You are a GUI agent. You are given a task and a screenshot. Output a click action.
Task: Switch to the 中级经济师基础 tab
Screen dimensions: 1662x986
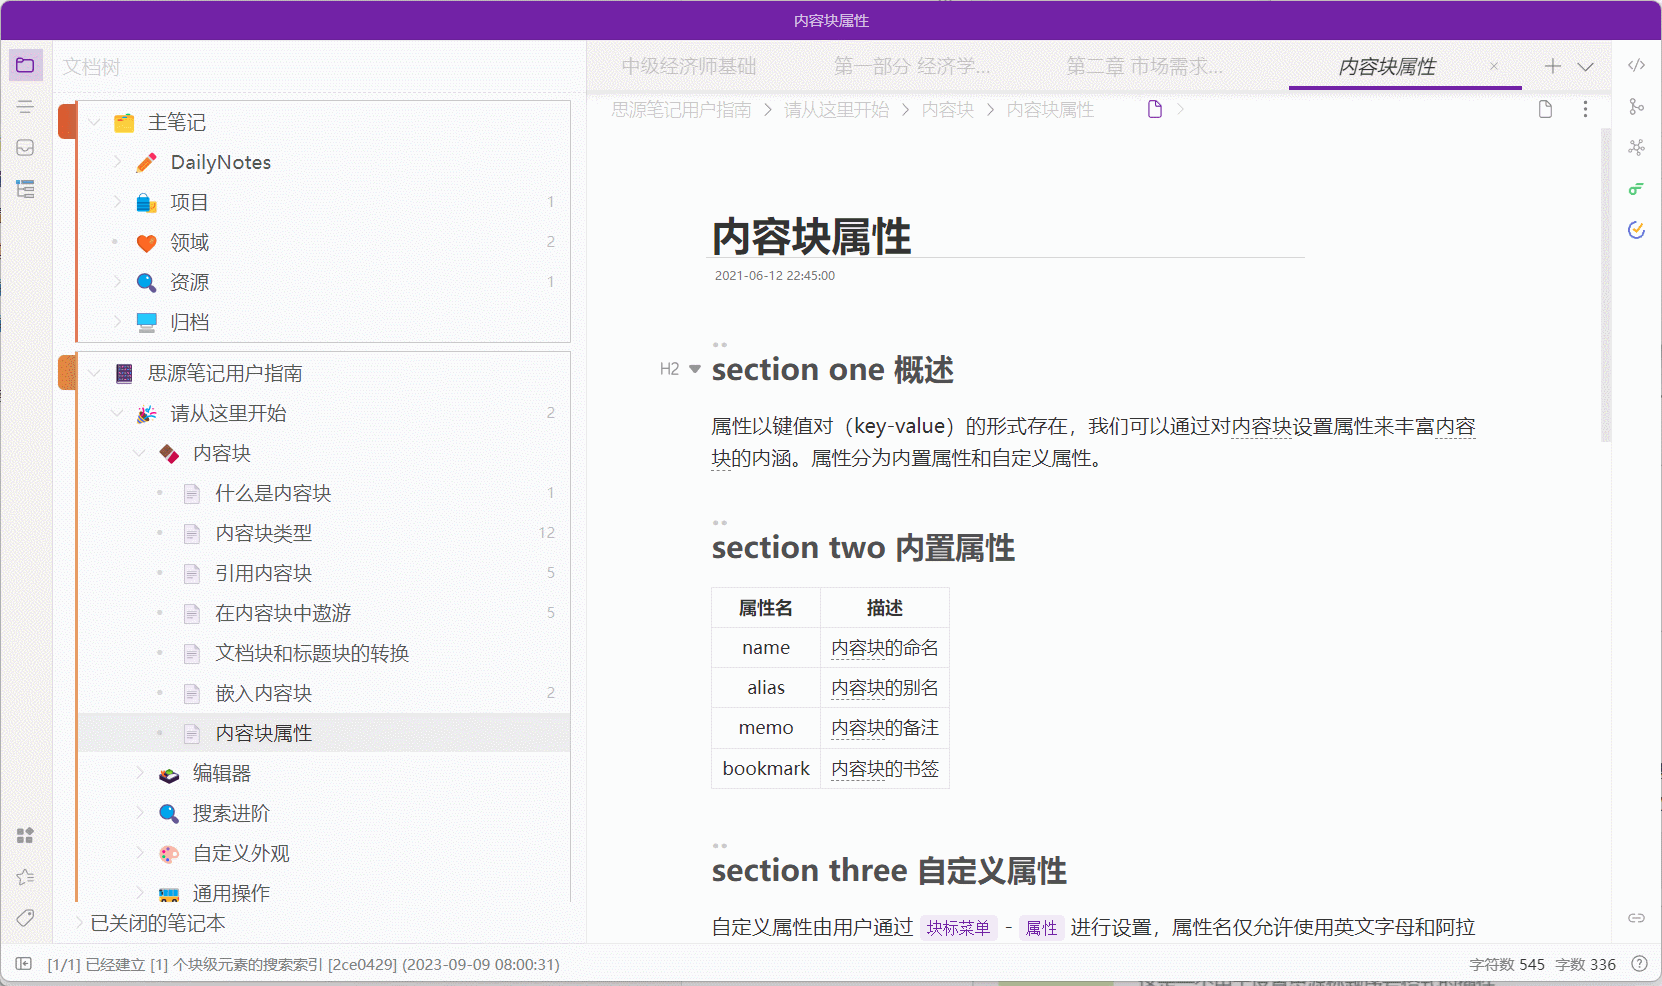(x=688, y=67)
